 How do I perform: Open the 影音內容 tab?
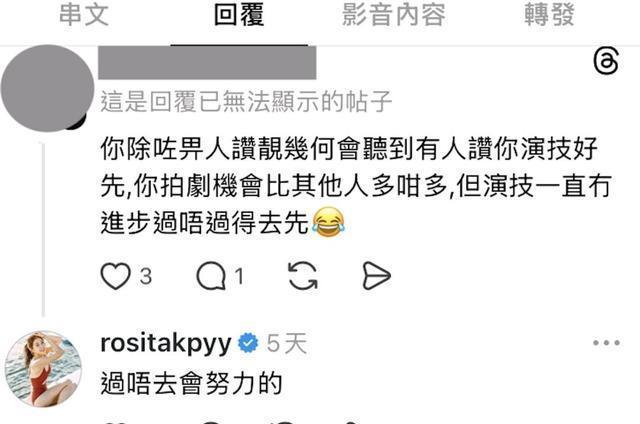[393, 15]
